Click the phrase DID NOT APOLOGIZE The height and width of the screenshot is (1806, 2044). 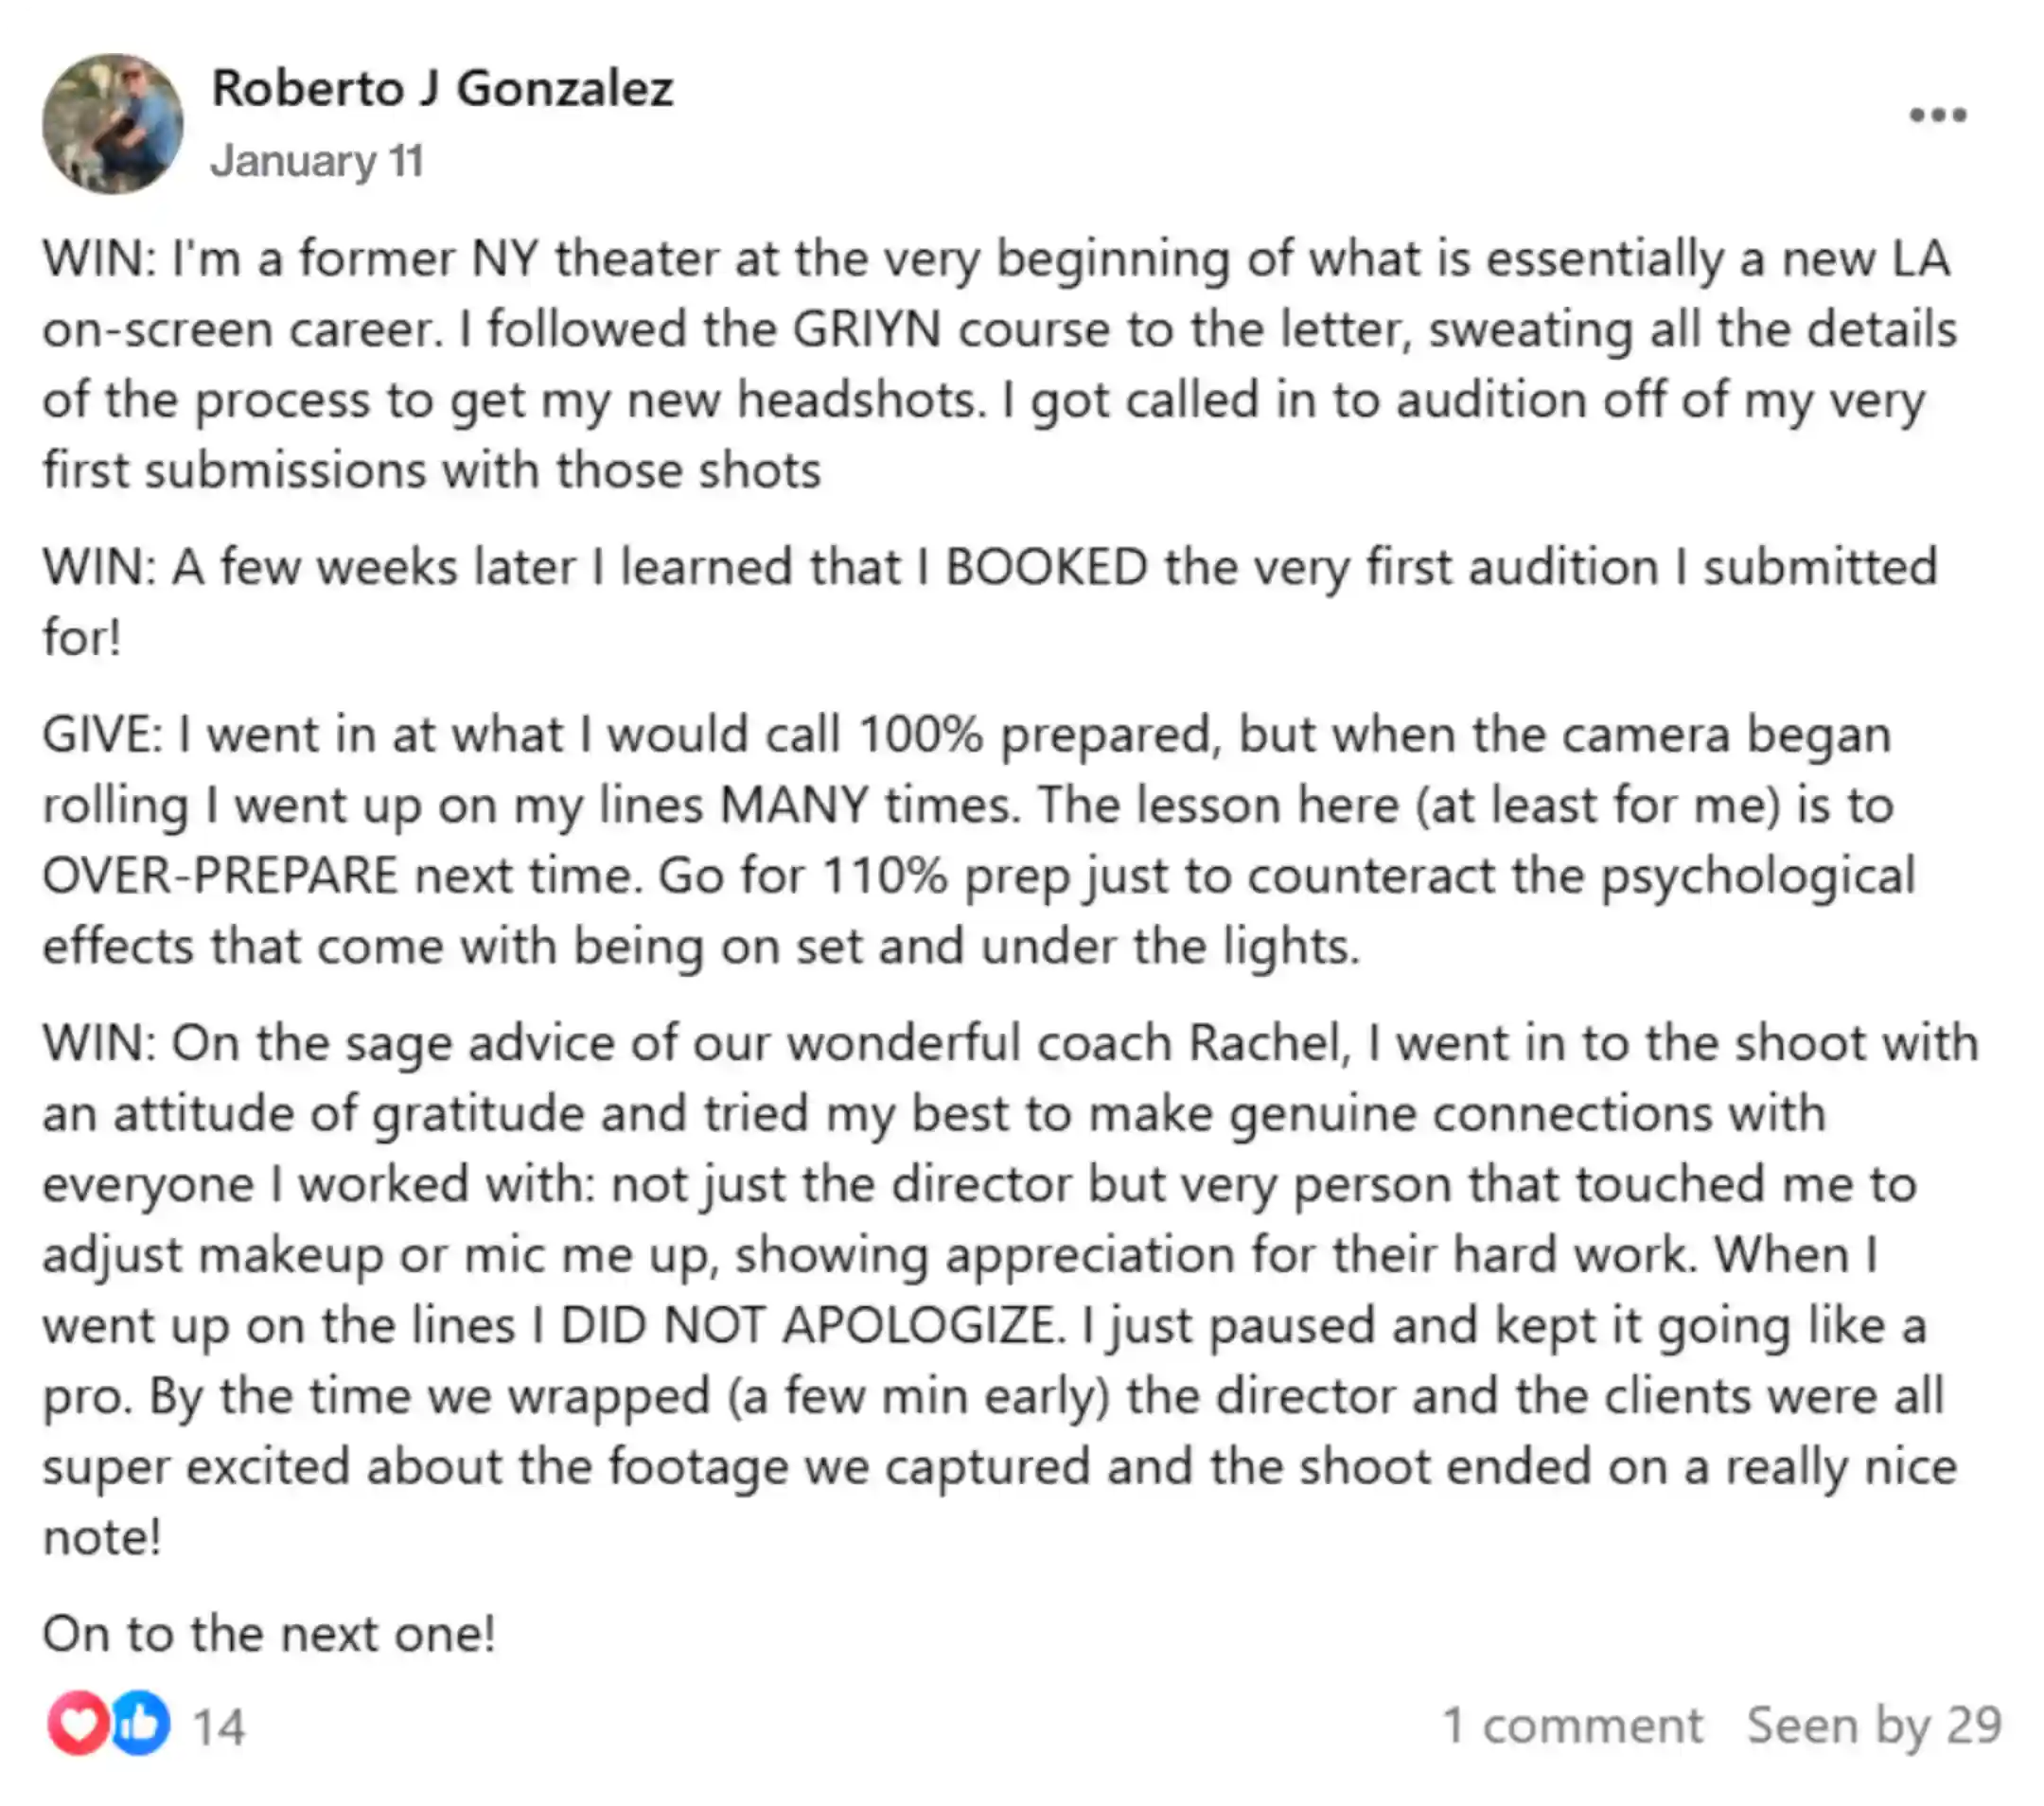click(x=807, y=1326)
